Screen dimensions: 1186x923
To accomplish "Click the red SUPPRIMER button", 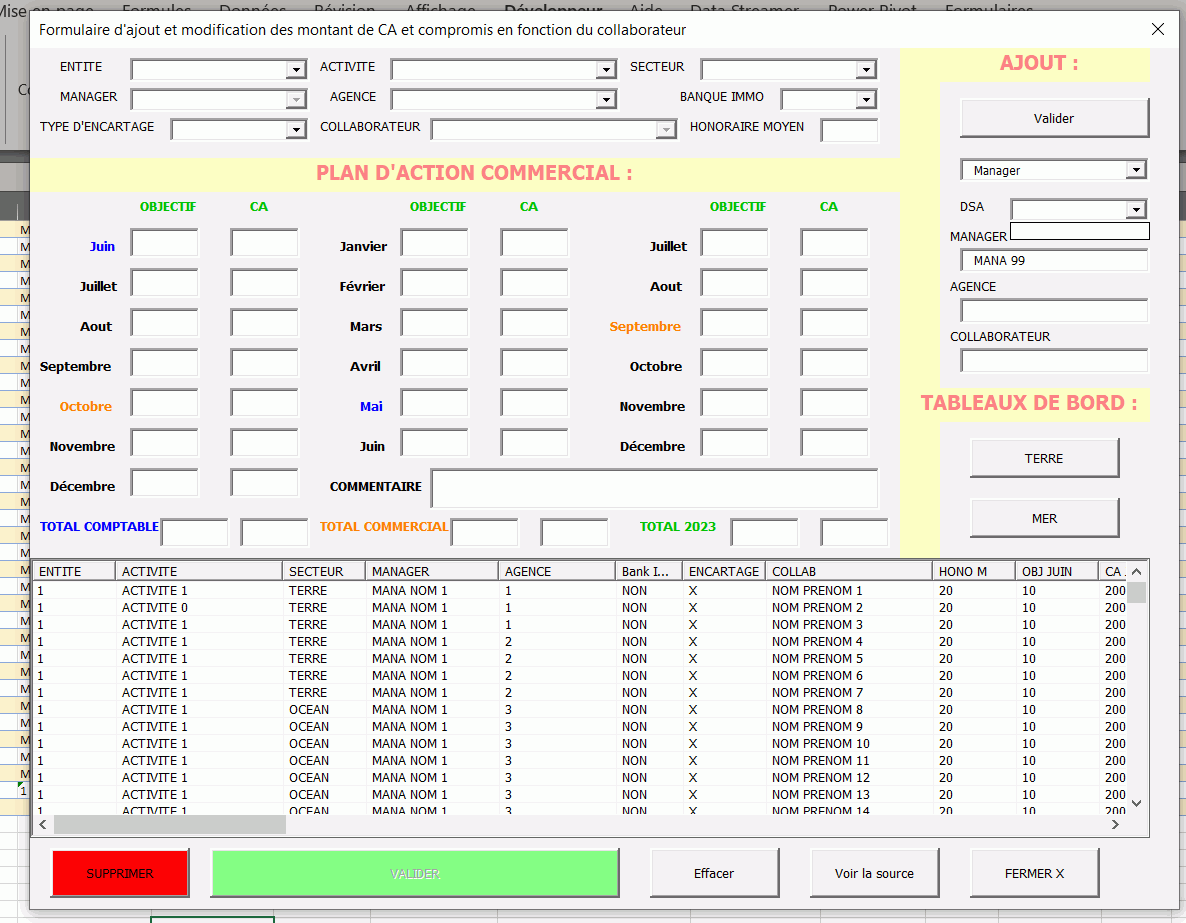I will pos(120,873).
